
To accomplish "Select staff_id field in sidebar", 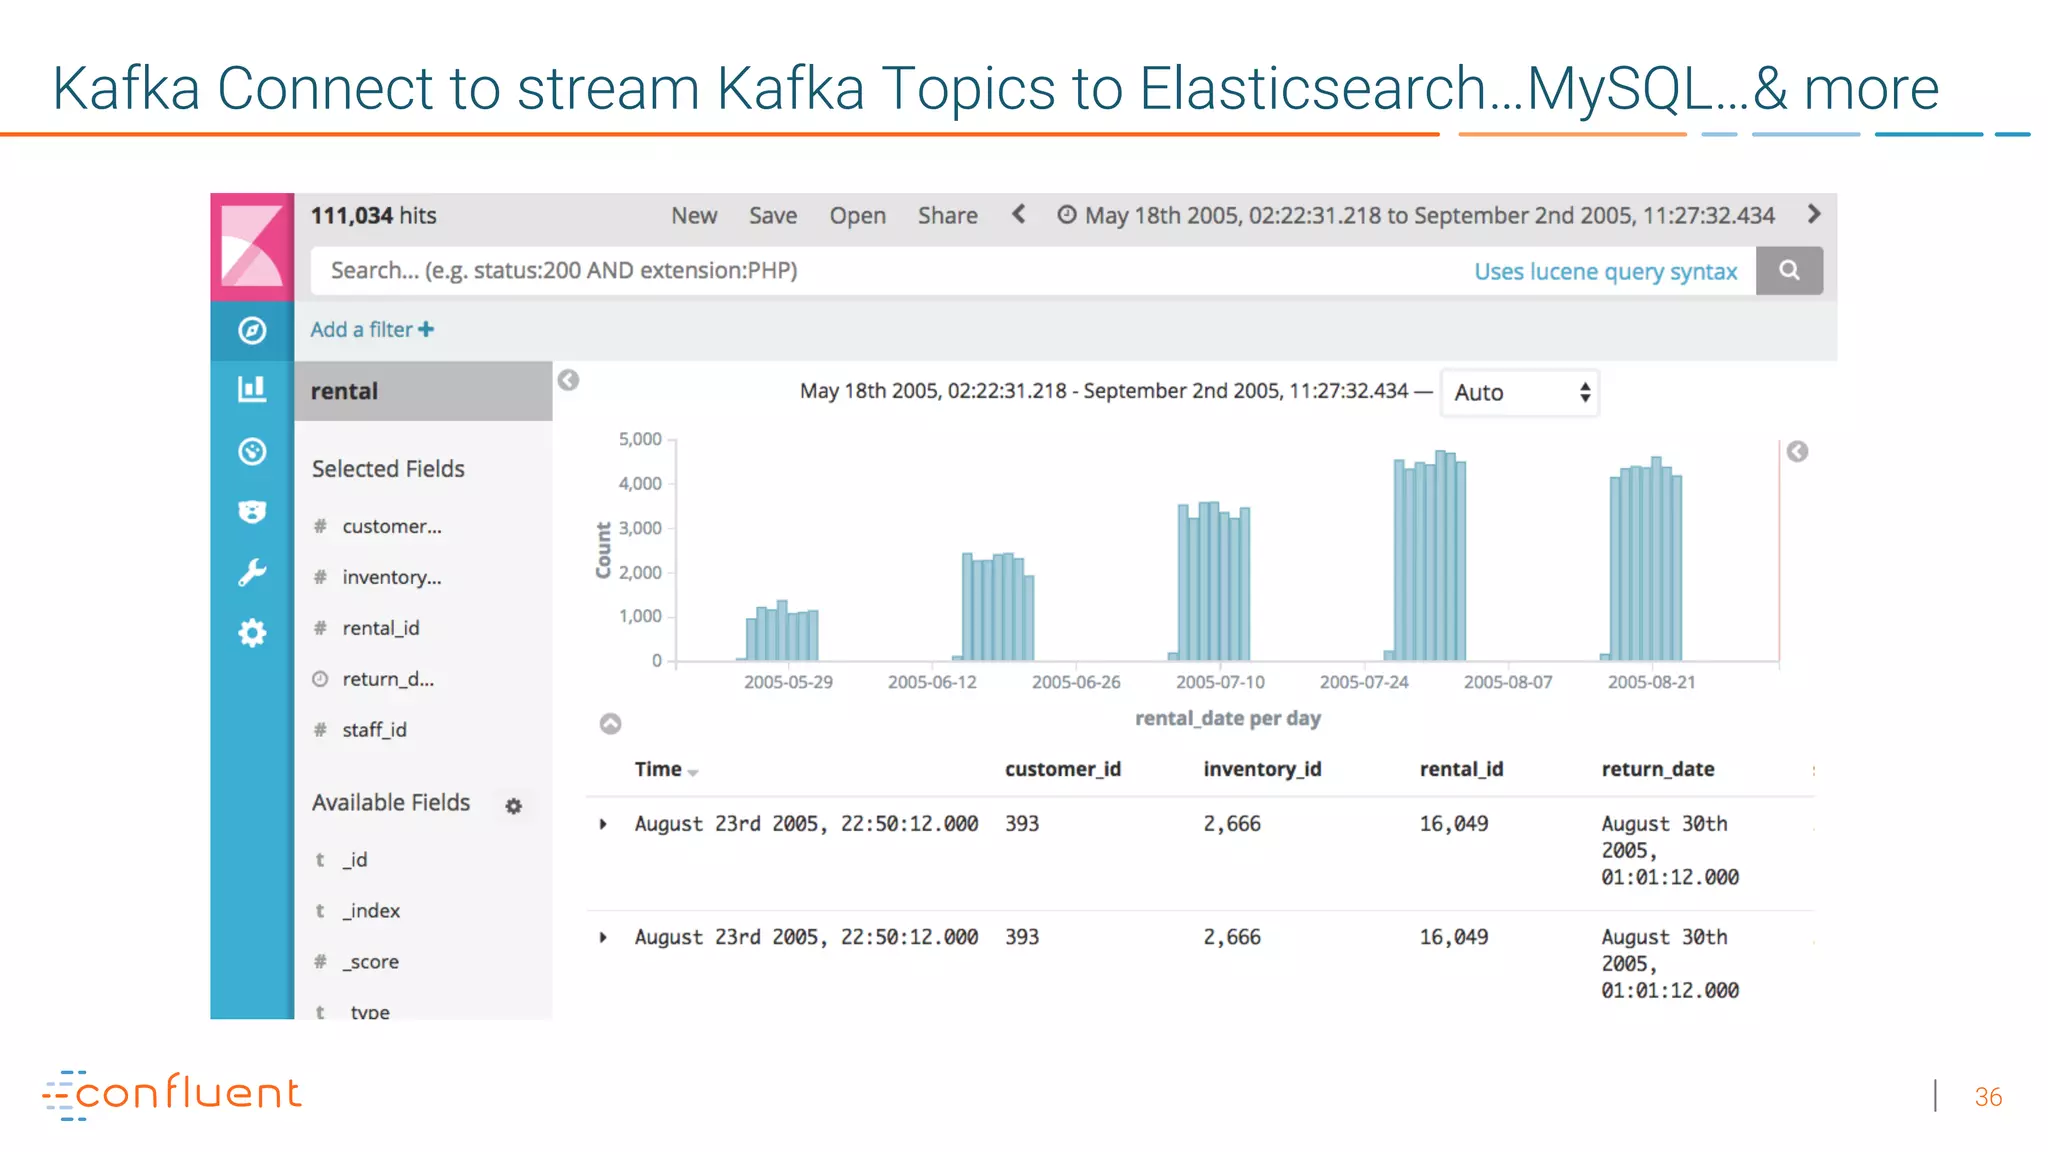I will pos(375,730).
